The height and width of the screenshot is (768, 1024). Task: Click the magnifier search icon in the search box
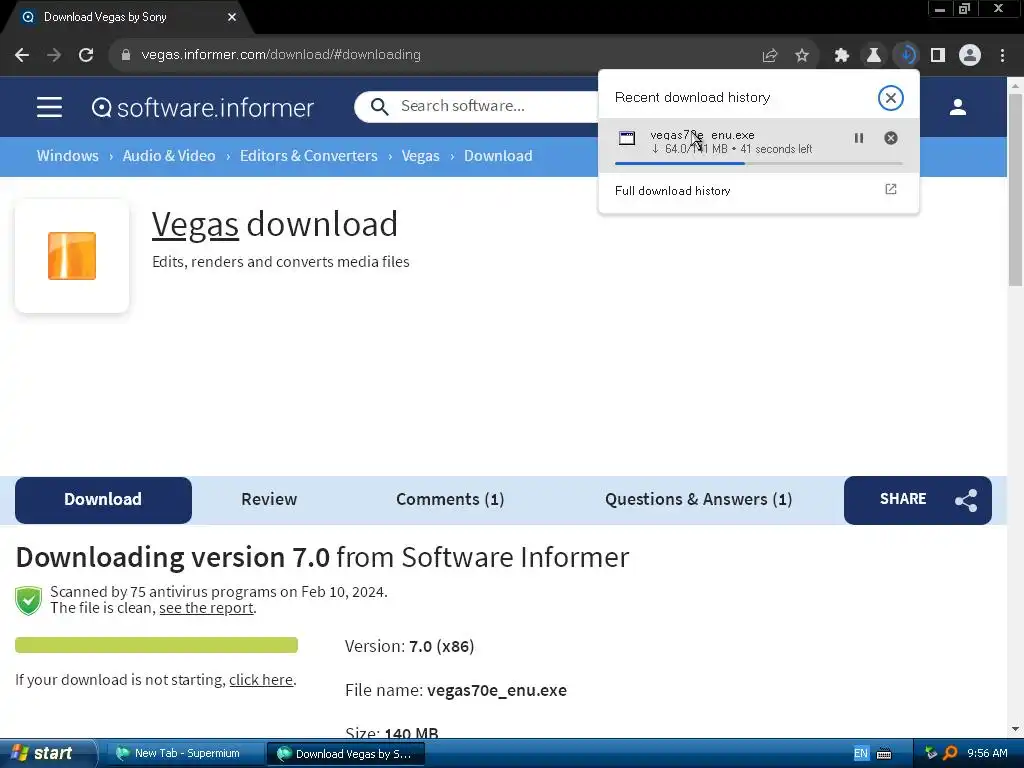(379, 106)
